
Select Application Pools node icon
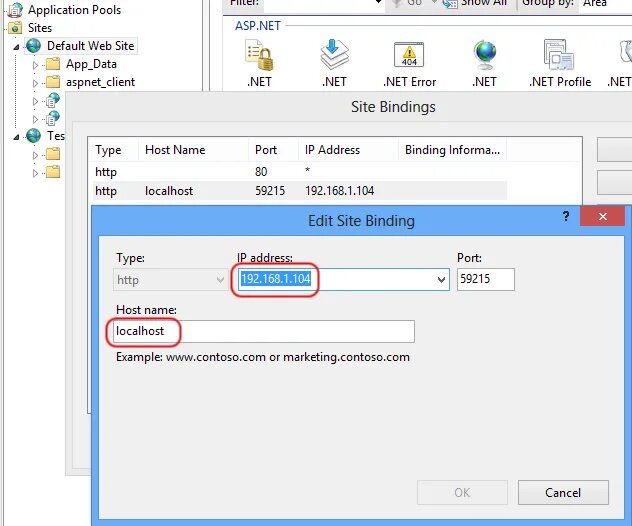tap(15, 10)
